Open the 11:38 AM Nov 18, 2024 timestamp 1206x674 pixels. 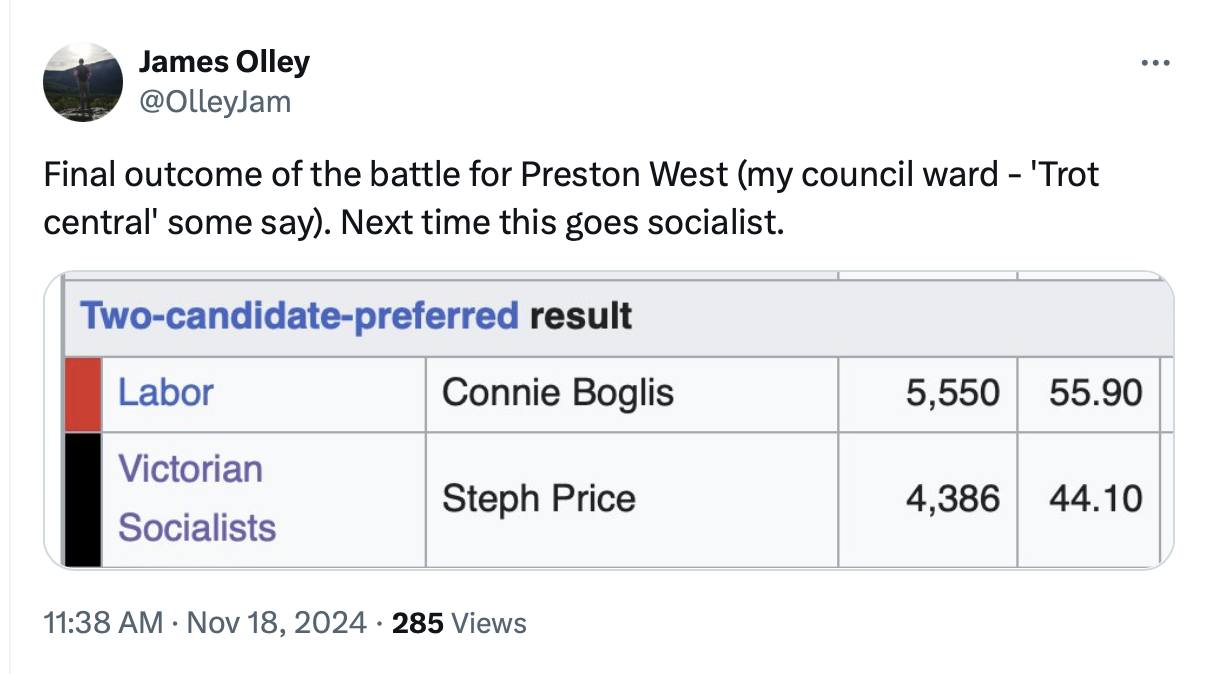click(x=205, y=623)
